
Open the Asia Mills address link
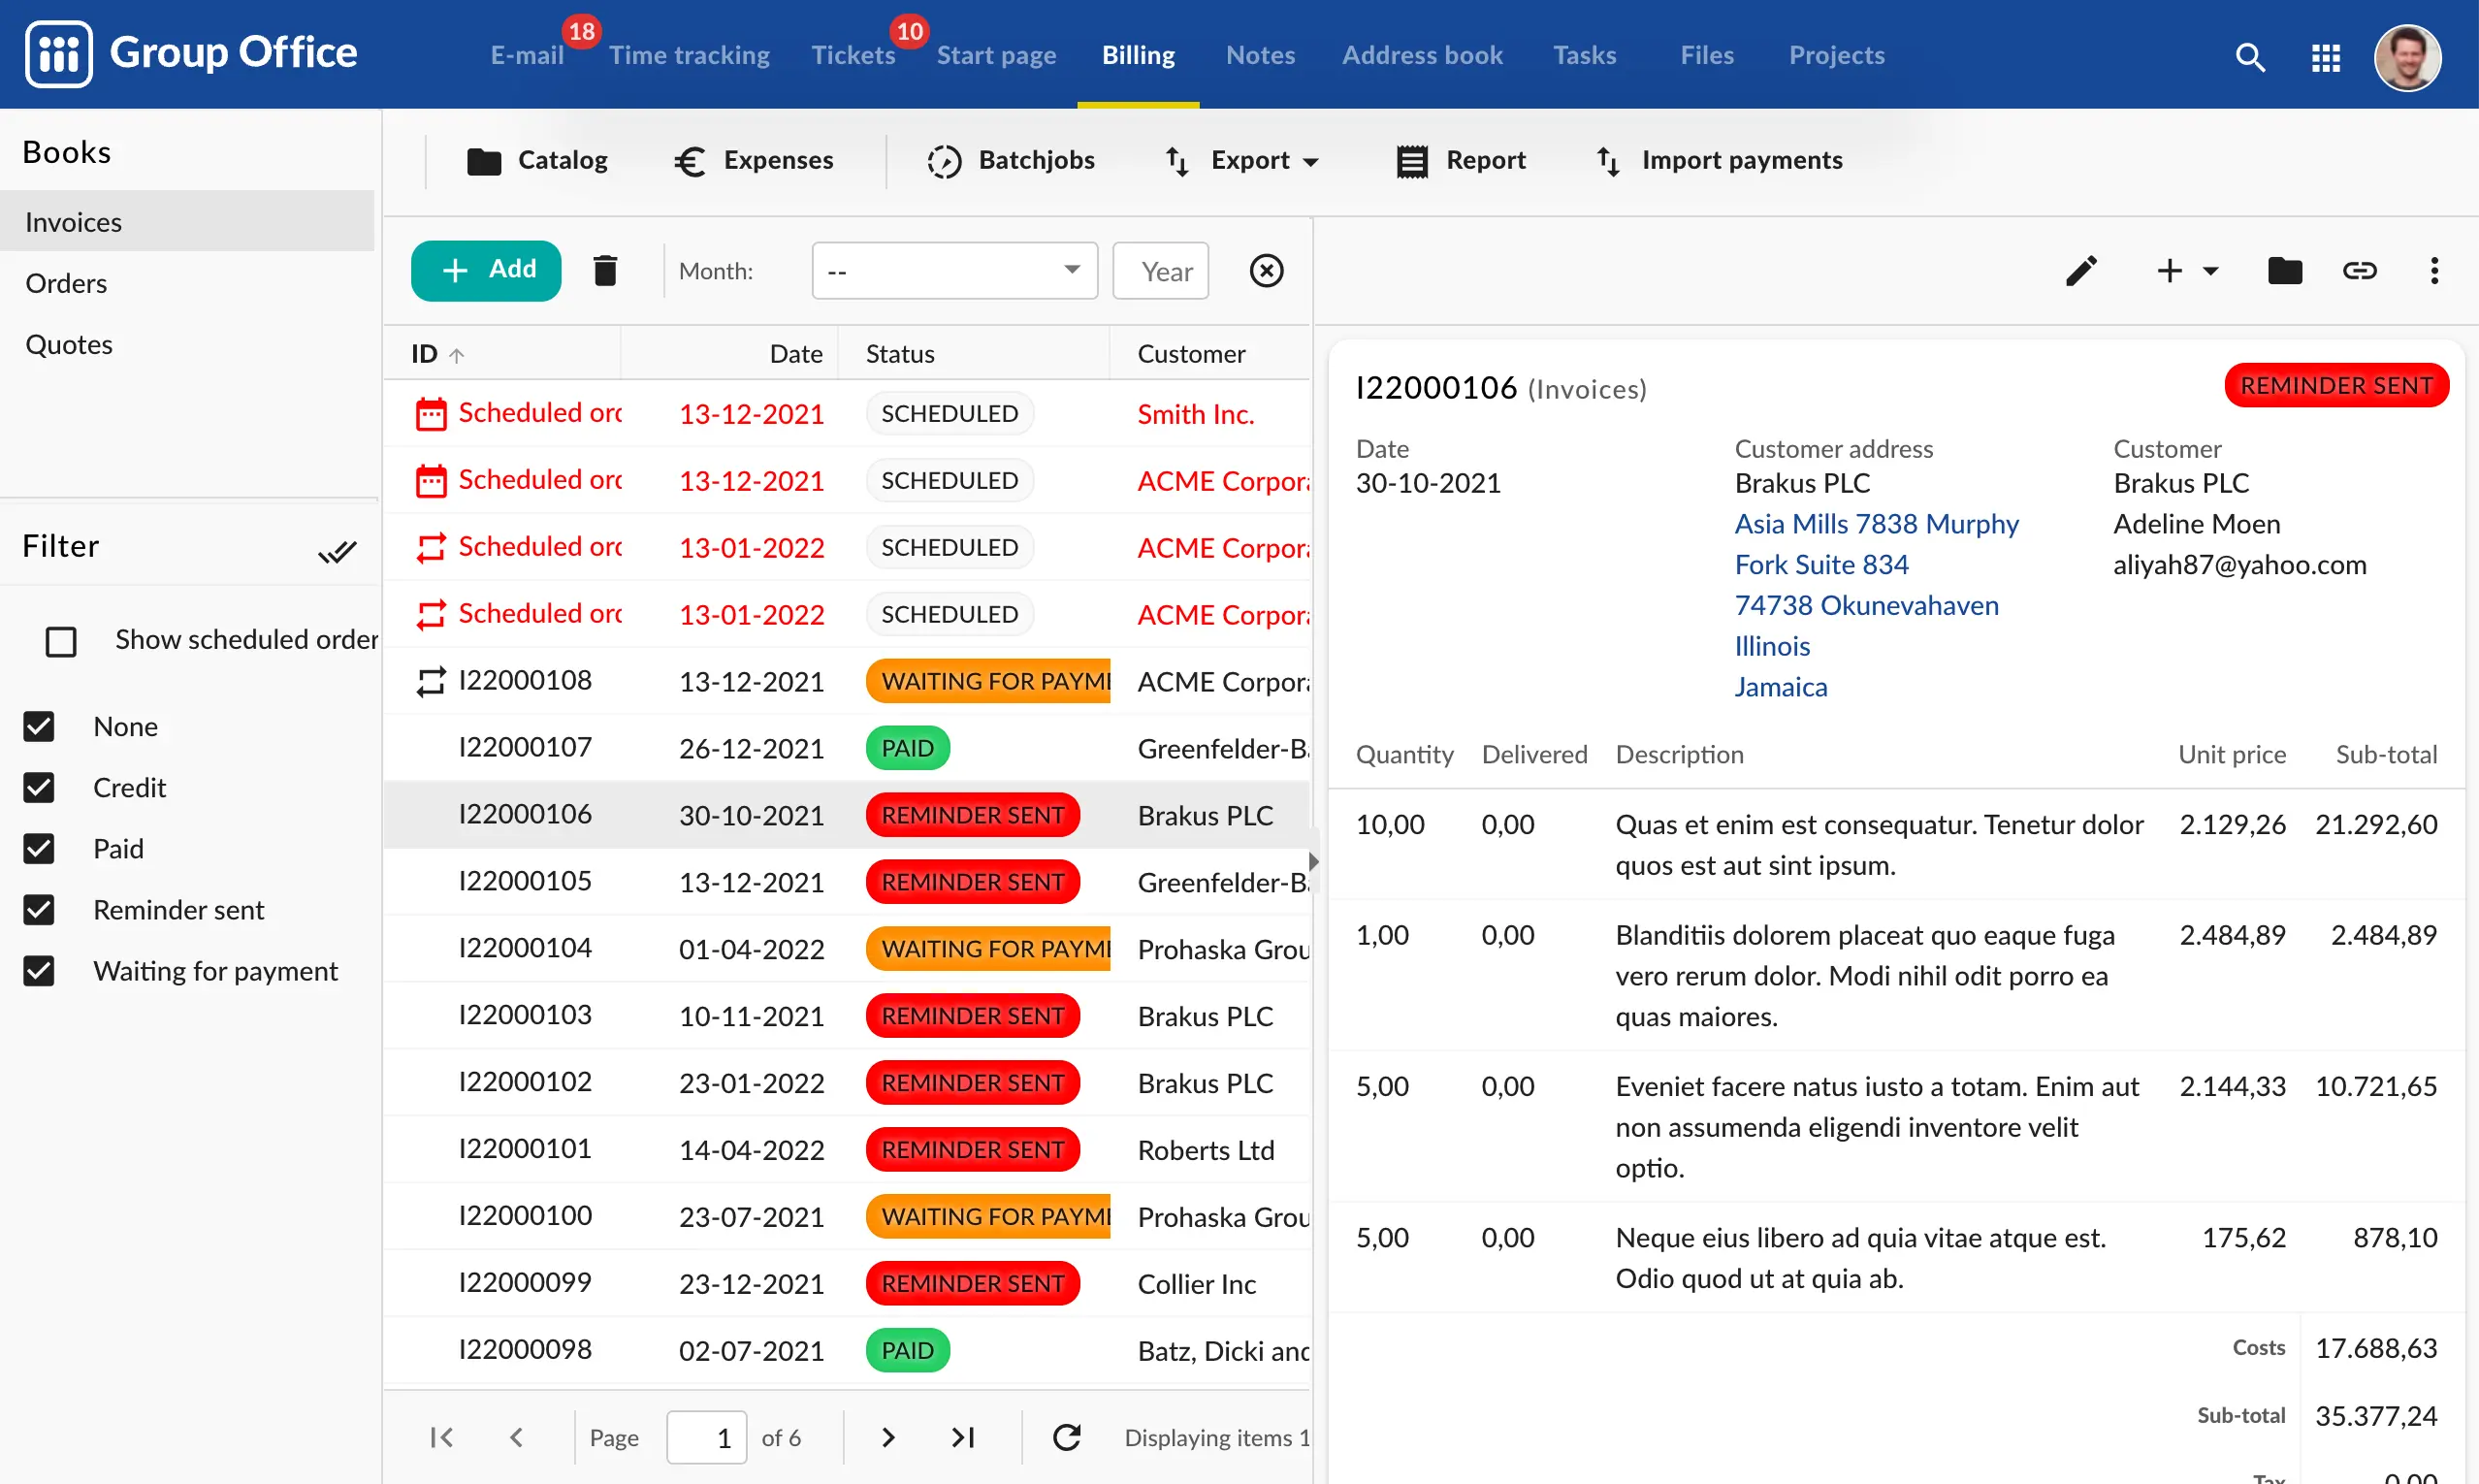pos(1875,523)
